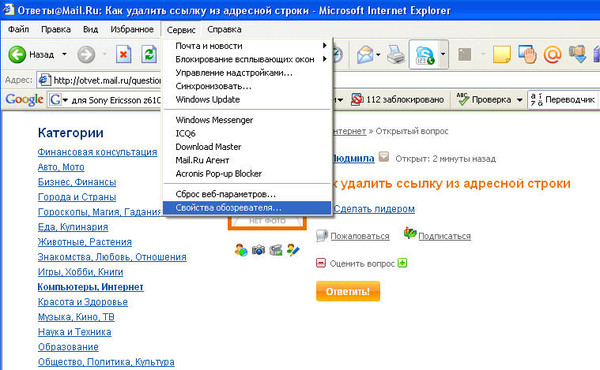This screenshot has width=600, height=370.
Task: Click the yellow sticky note icon
Action: (x=502, y=54)
